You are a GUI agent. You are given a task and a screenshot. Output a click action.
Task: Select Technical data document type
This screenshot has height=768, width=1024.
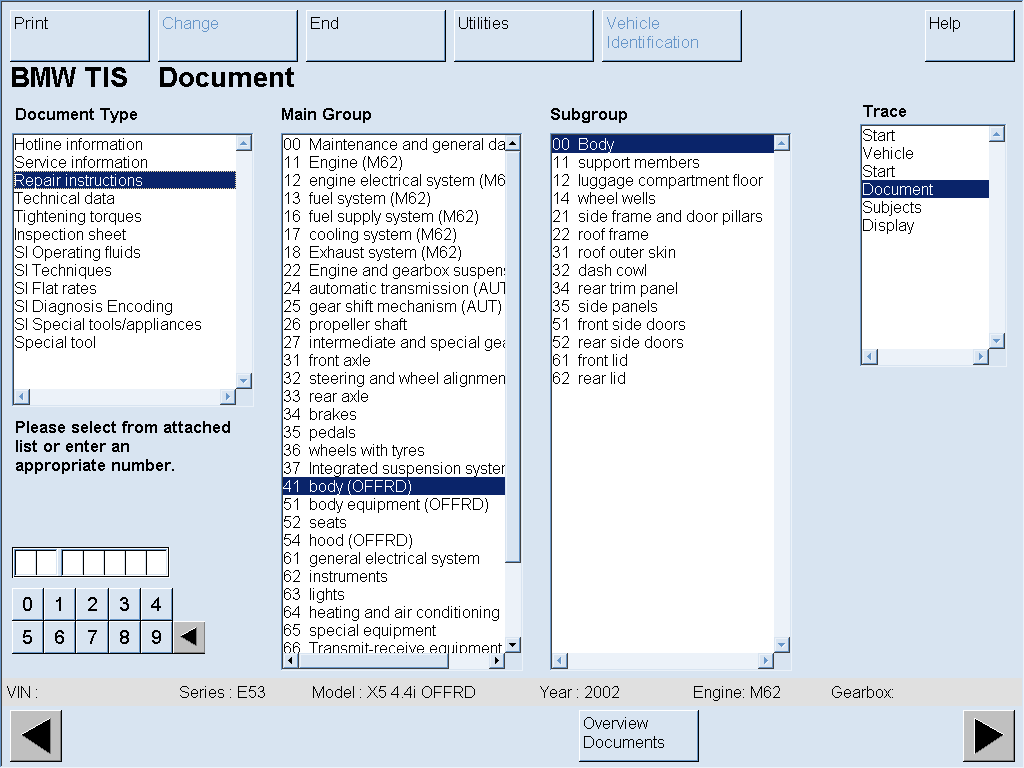point(64,198)
